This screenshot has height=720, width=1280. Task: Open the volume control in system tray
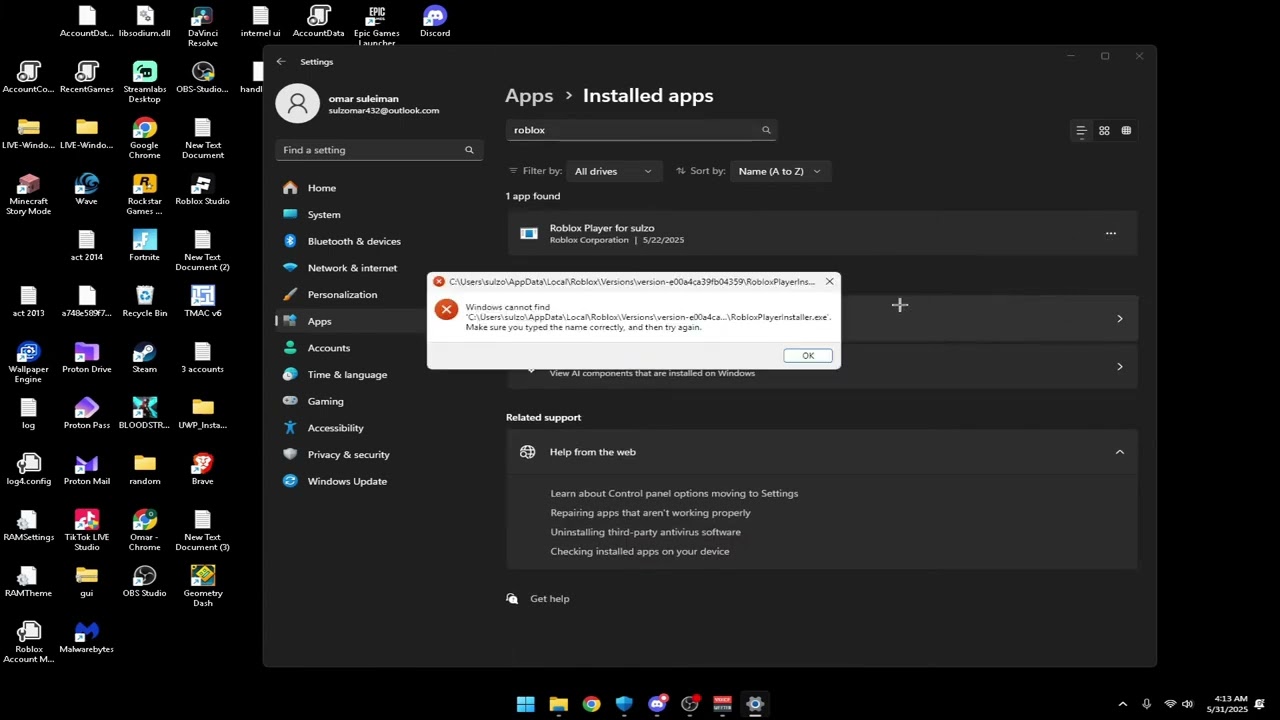(x=1187, y=704)
